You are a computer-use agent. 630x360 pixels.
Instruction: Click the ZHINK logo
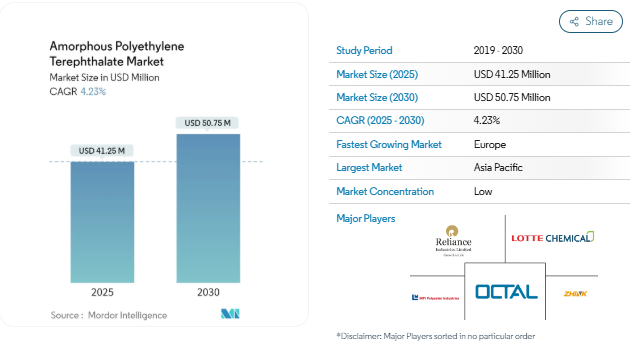click(x=575, y=294)
